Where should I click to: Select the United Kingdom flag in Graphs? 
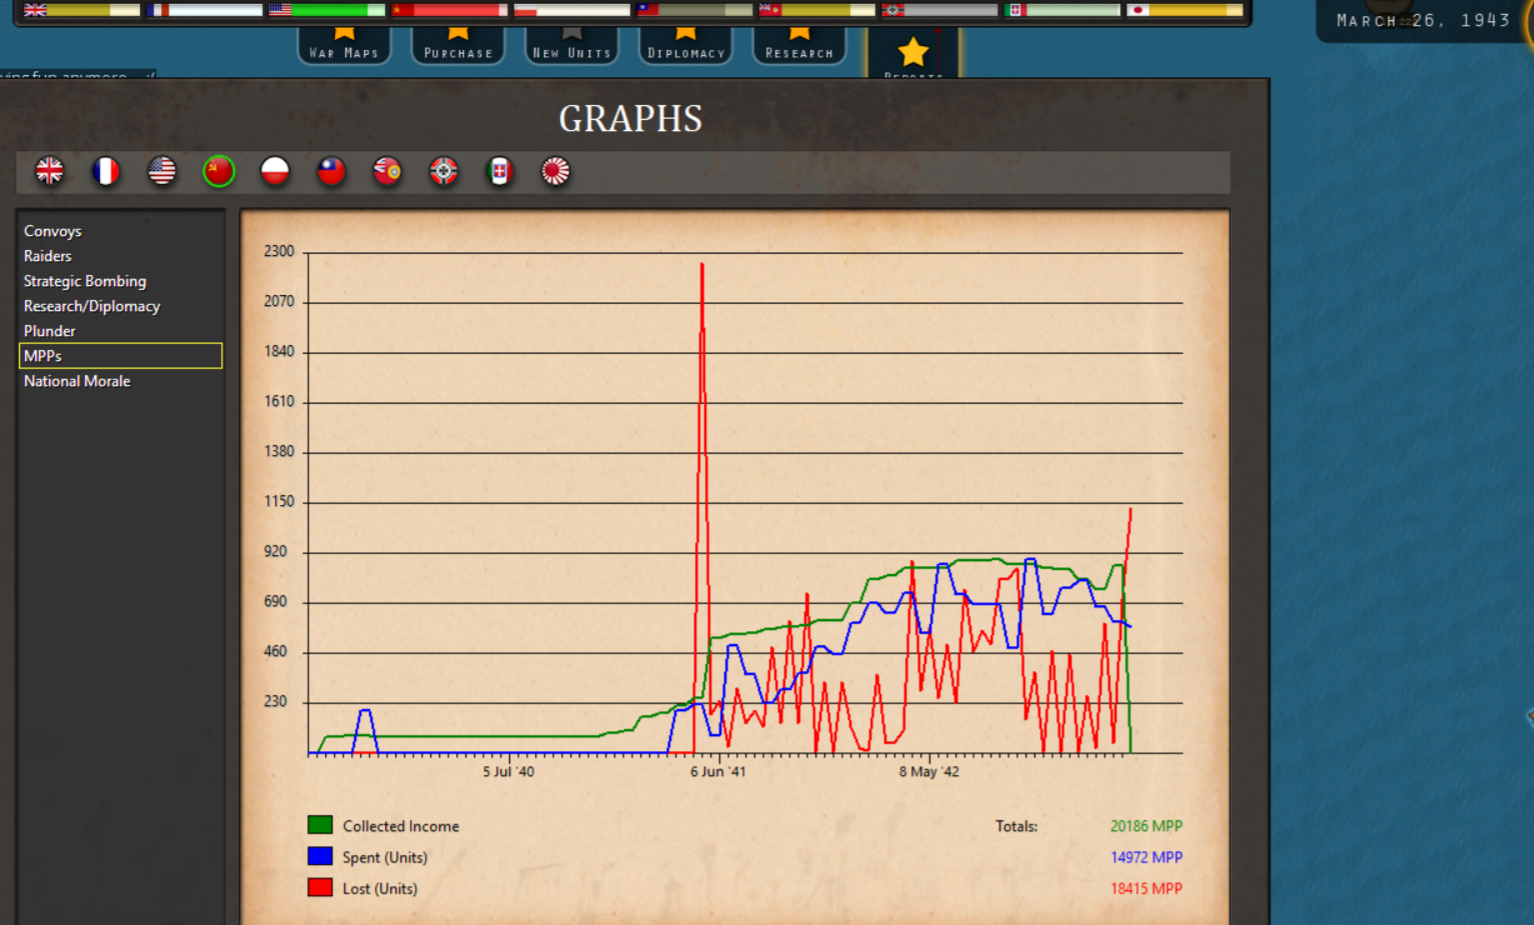[x=49, y=171]
